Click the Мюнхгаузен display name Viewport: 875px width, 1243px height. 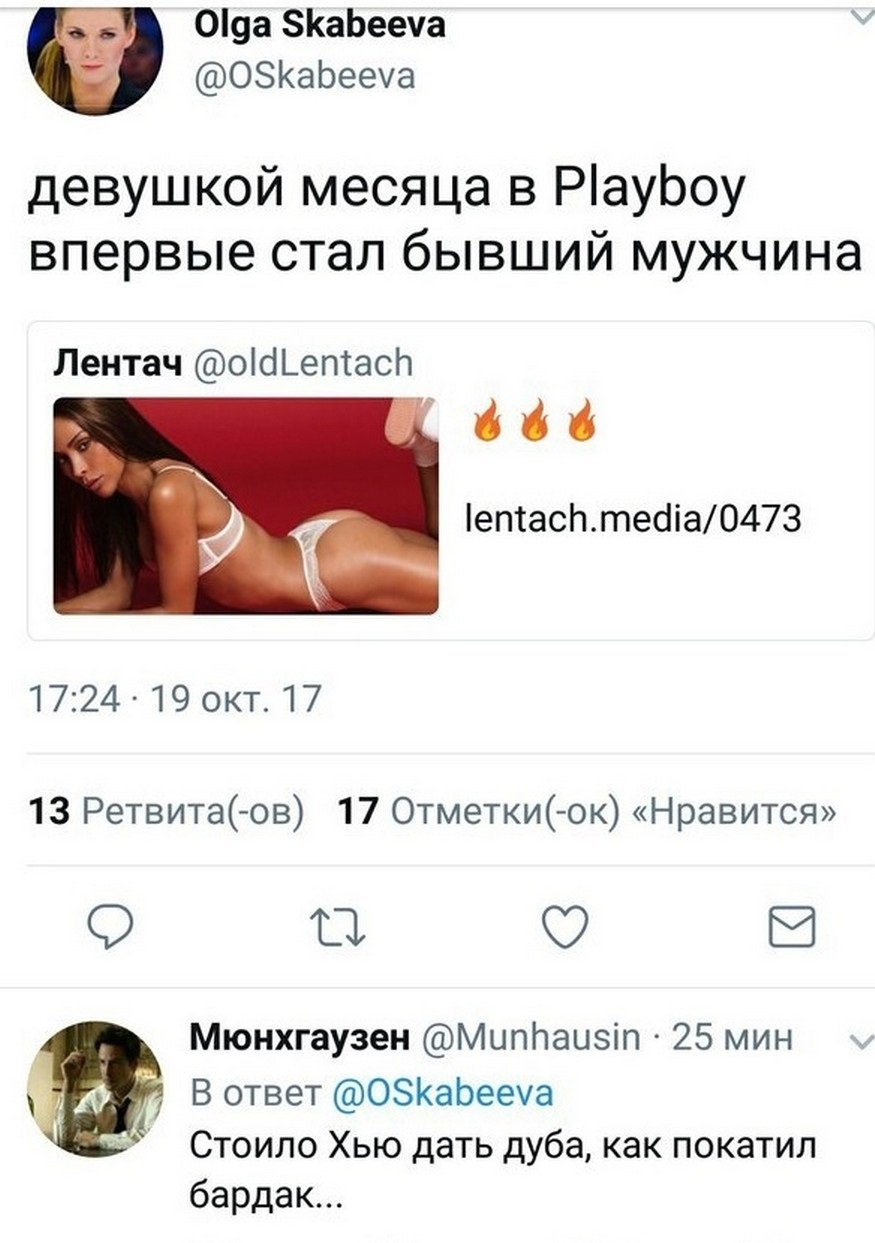point(299,1038)
